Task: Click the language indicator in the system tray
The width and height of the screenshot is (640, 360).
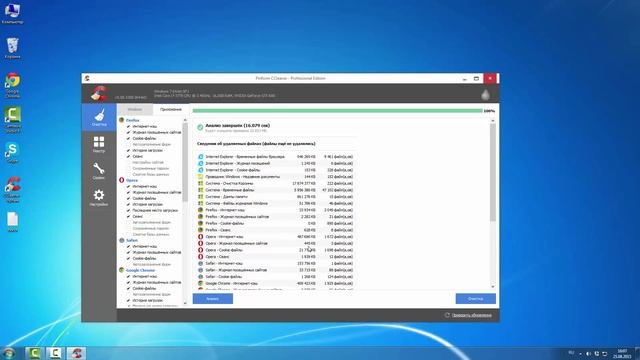Action: coord(571,353)
